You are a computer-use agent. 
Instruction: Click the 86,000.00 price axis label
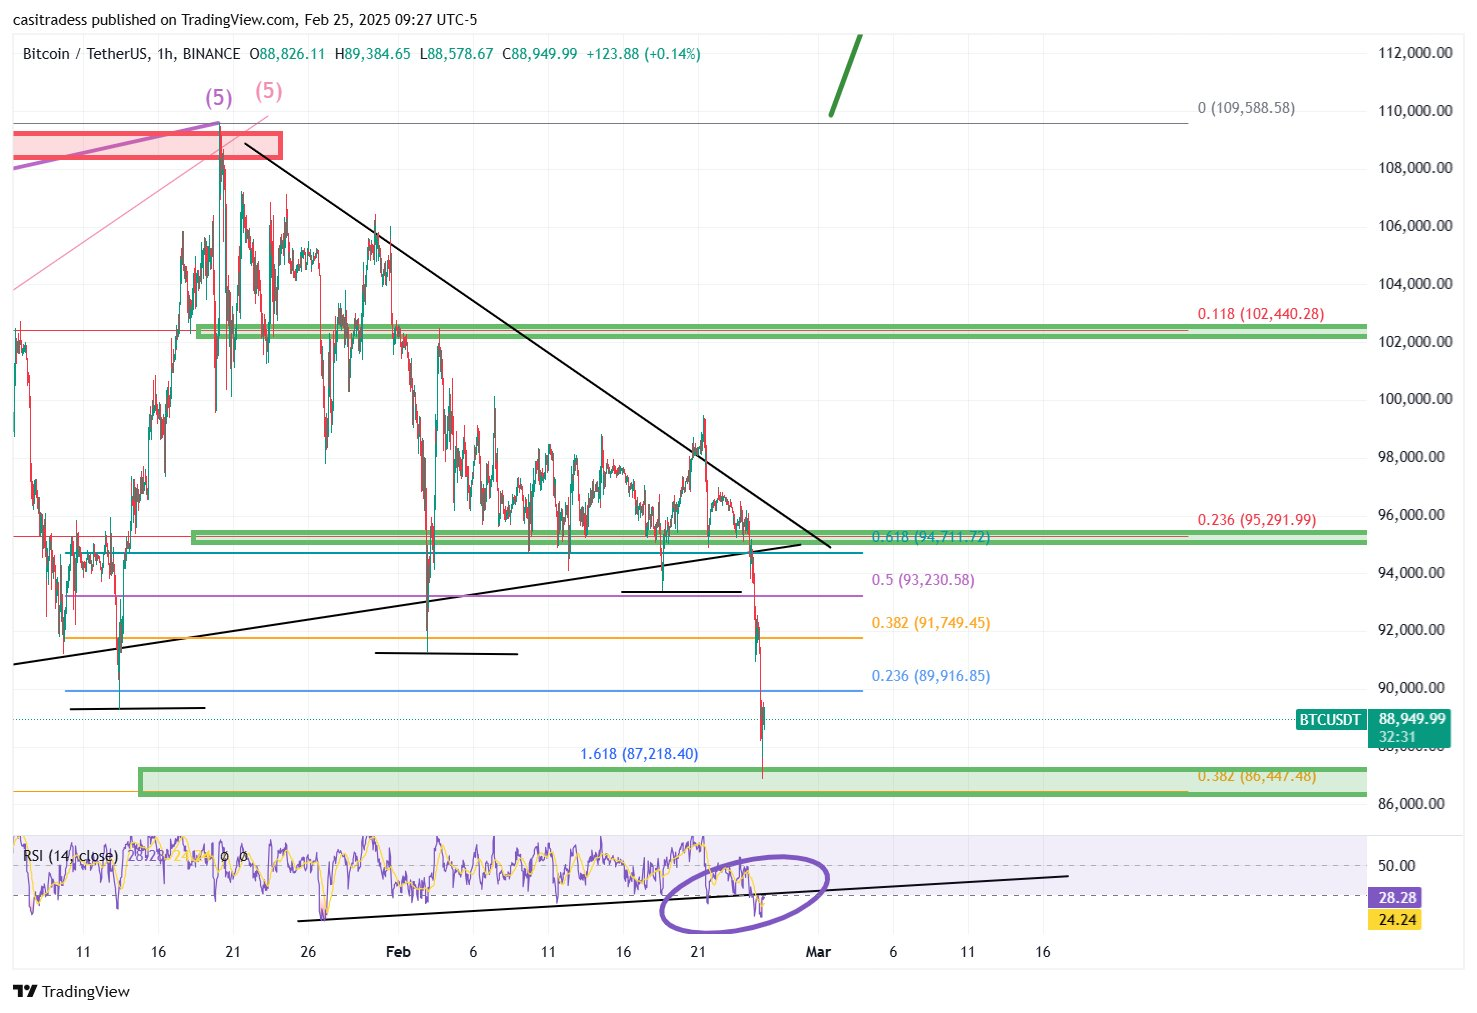[x=1411, y=803]
